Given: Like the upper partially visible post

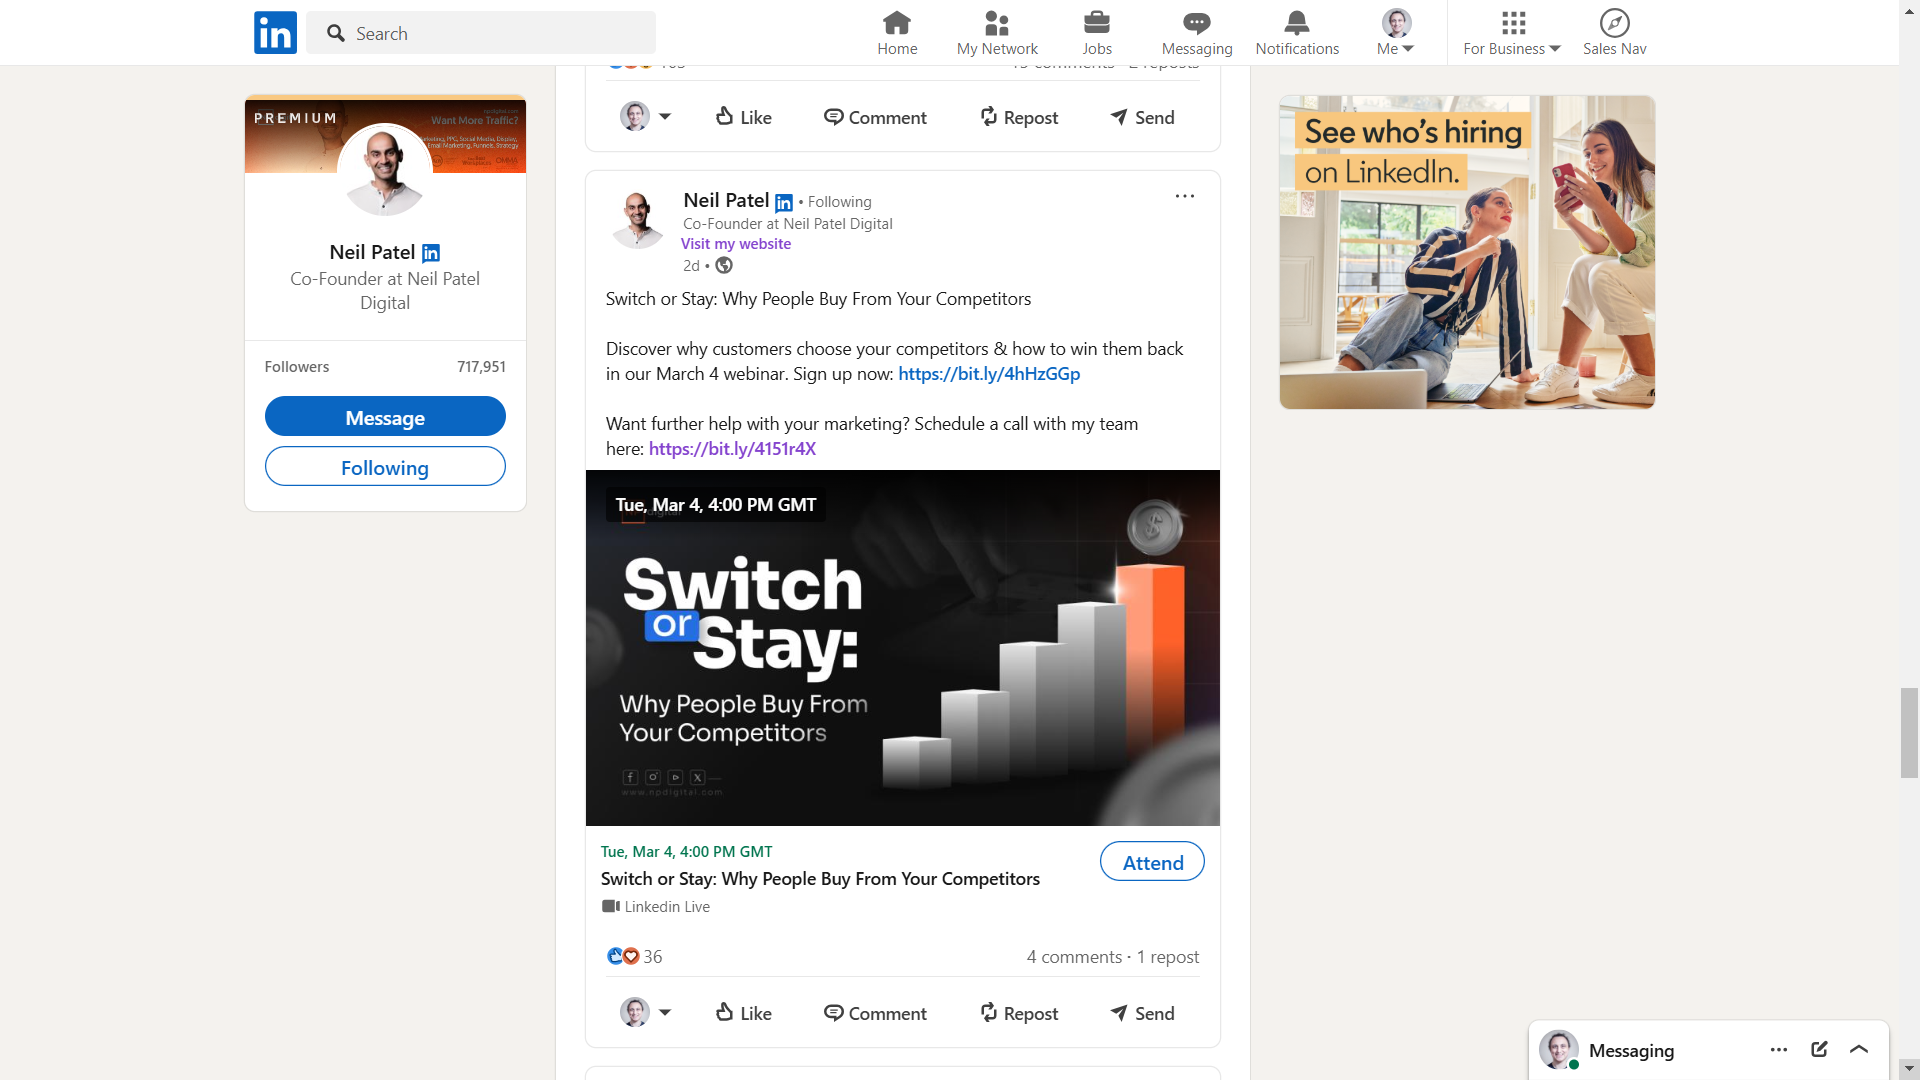Looking at the screenshot, I should (x=744, y=117).
